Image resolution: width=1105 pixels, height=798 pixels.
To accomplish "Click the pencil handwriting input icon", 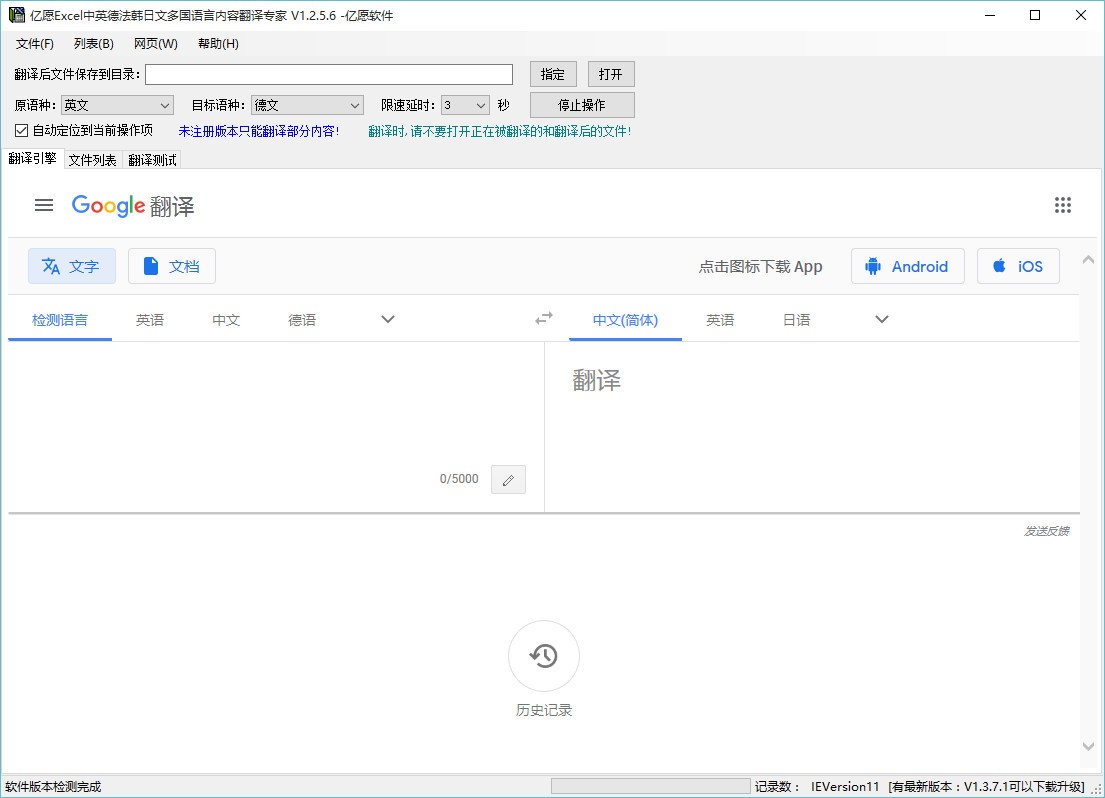I will pyautogui.click(x=508, y=479).
